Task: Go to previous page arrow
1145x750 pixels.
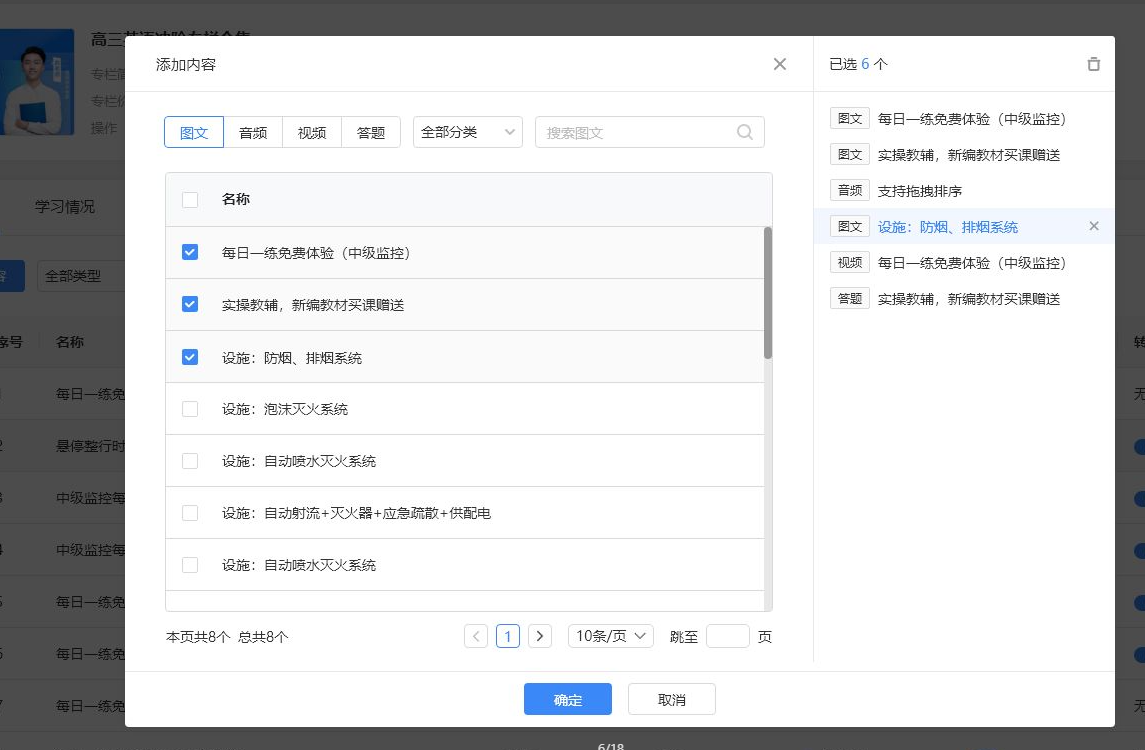Action: point(477,636)
